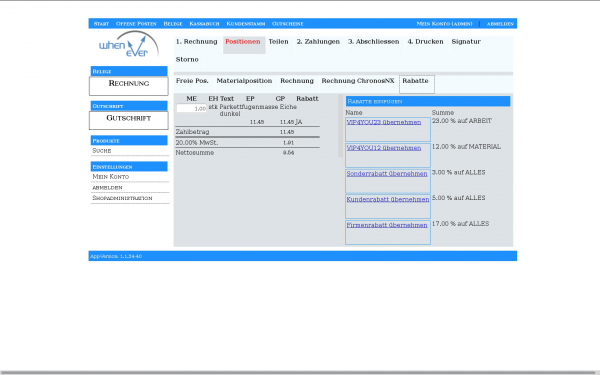600x375 pixels.
Task: Open the Rechnung ChronosNX sub-tab
Action: (358, 81)
